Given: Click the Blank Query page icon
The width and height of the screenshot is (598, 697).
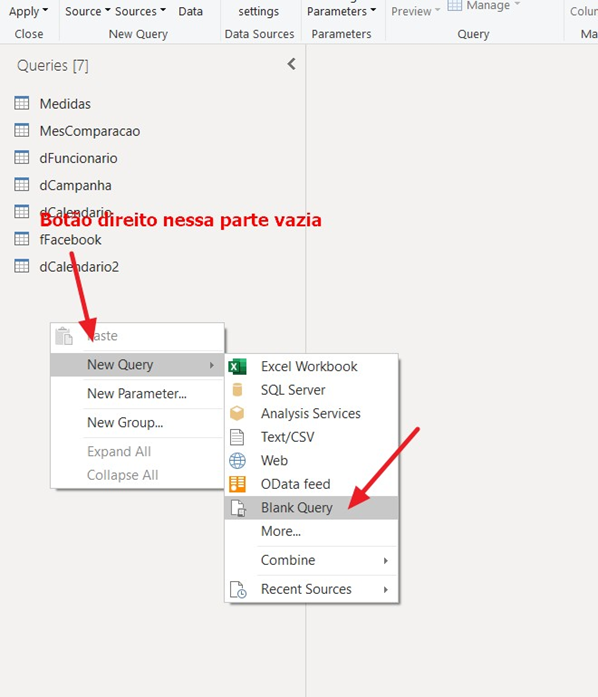Looking at the screenshot, I should pyautogui.click(x=238, y=508).
